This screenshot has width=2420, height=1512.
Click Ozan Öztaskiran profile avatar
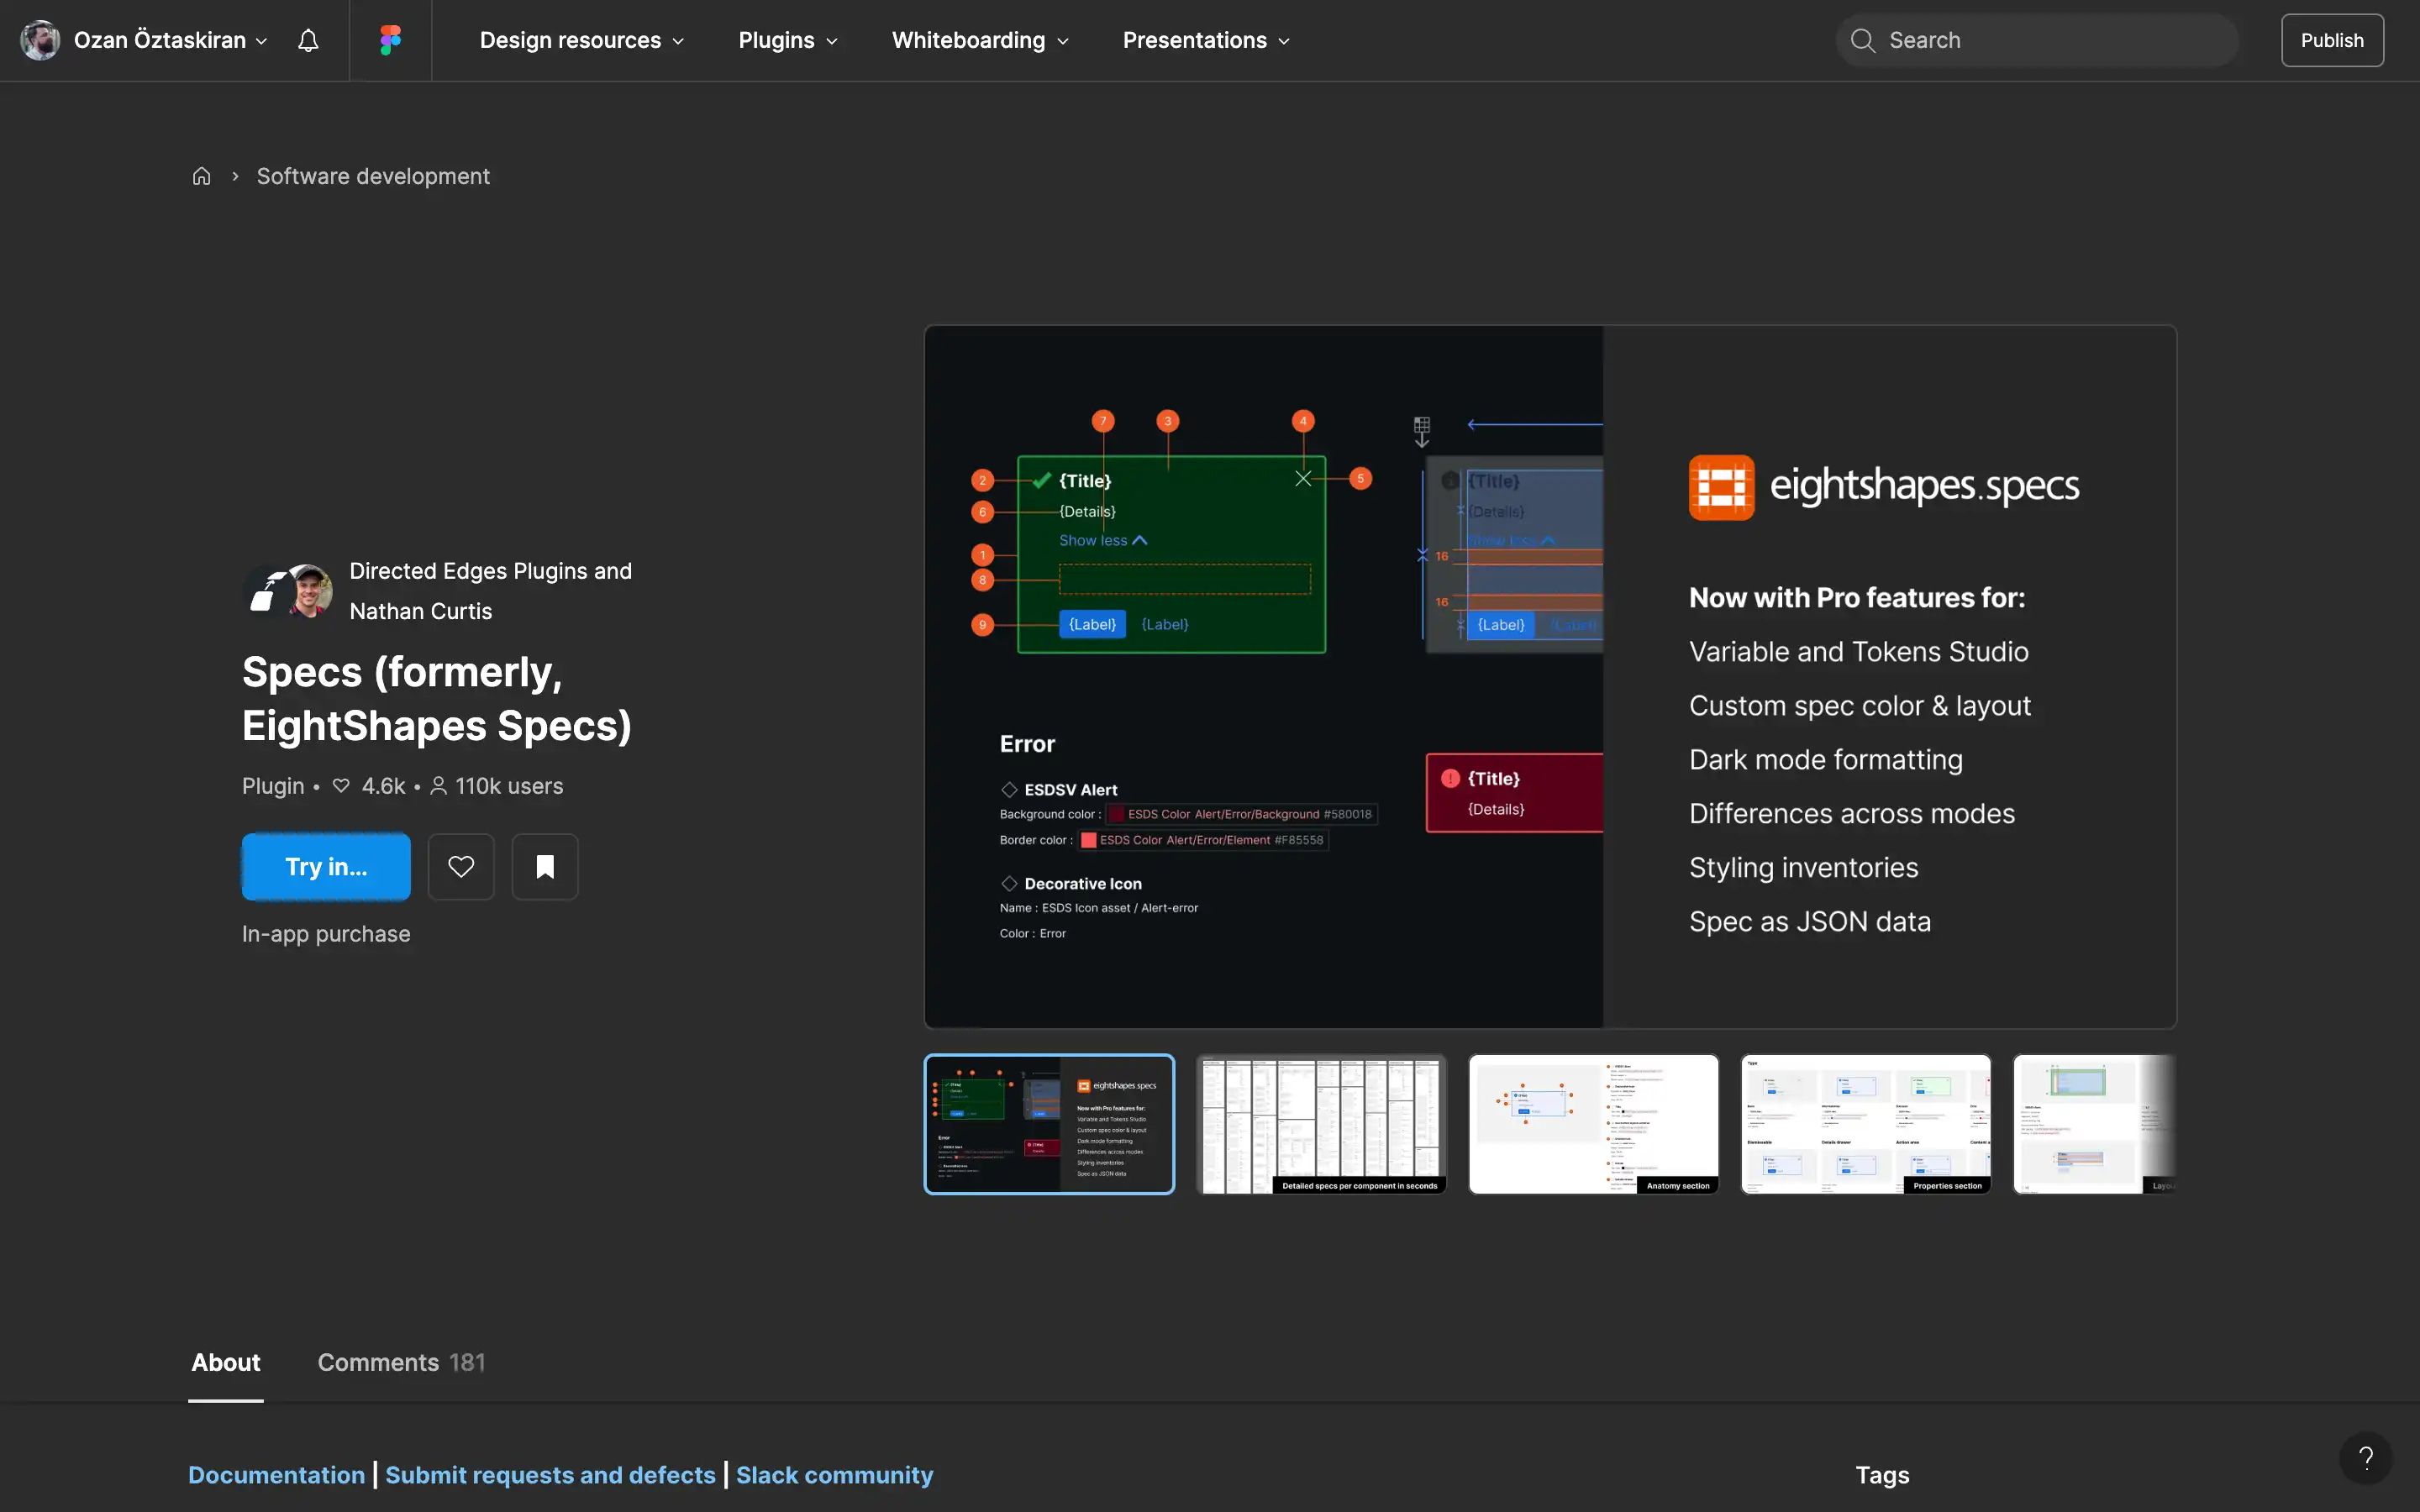point(40,40)
